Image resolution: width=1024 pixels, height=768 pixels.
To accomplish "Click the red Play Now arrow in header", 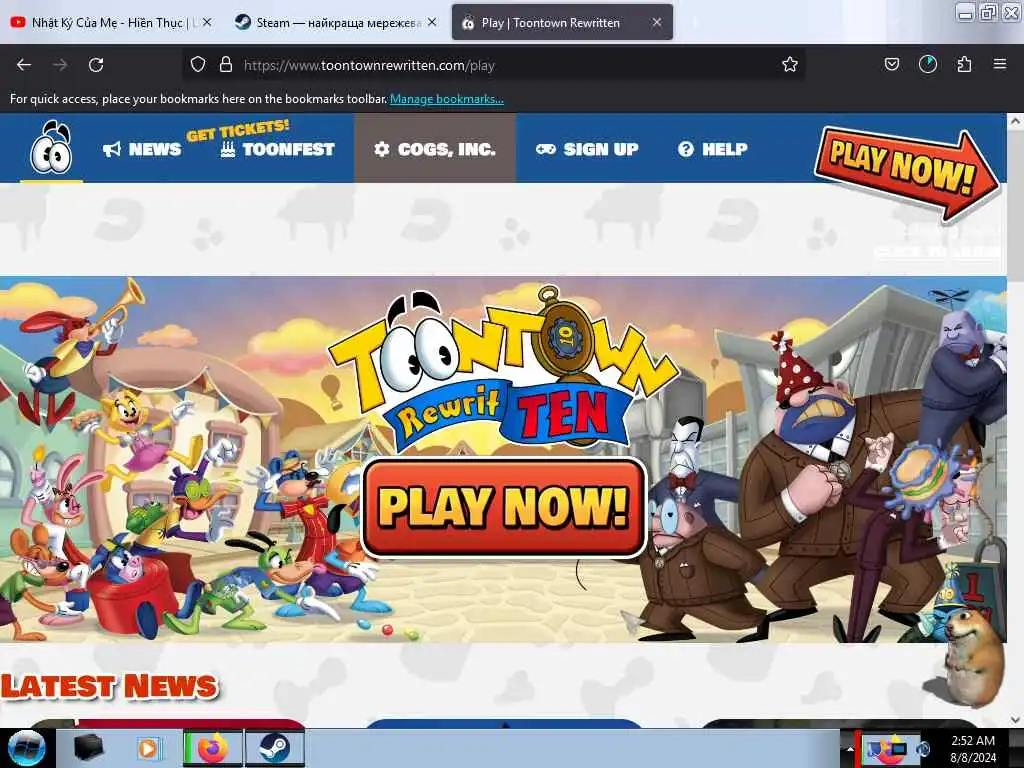I will 906,172.
